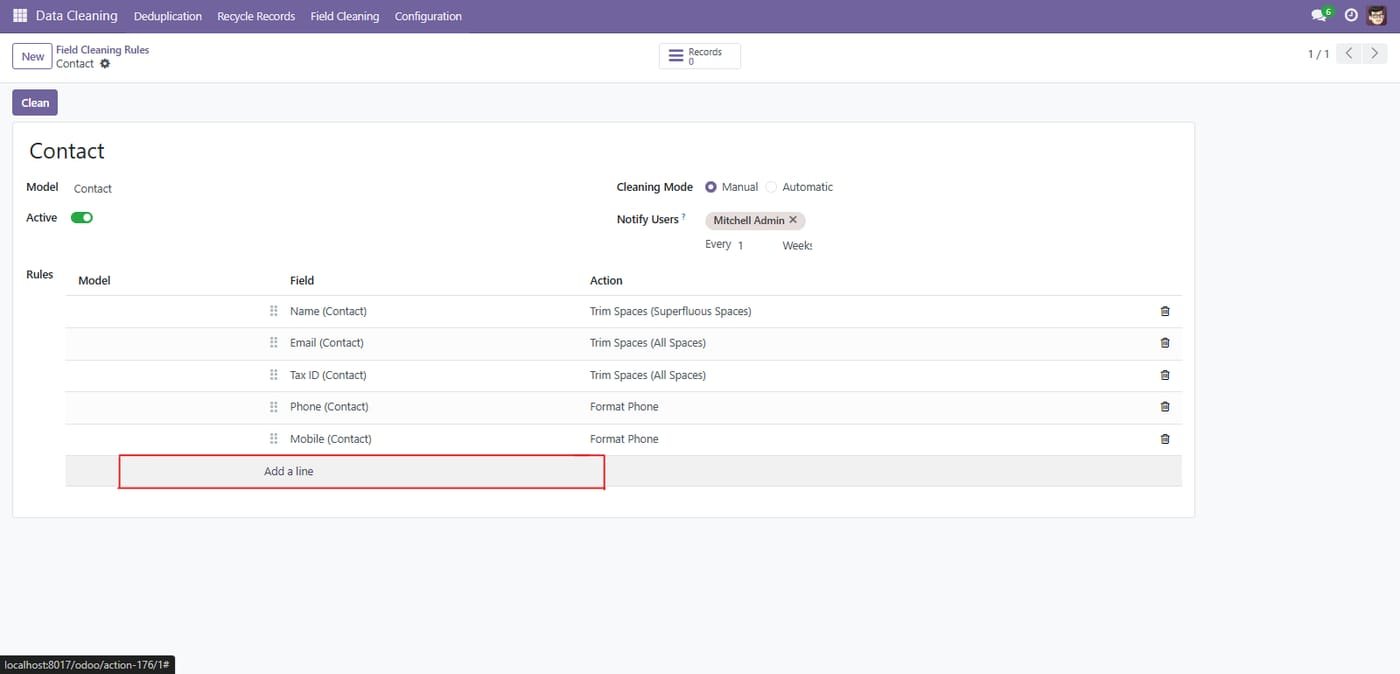Click the Data Cleaning app title
The image size is (1400, 674).
[77, 16]
